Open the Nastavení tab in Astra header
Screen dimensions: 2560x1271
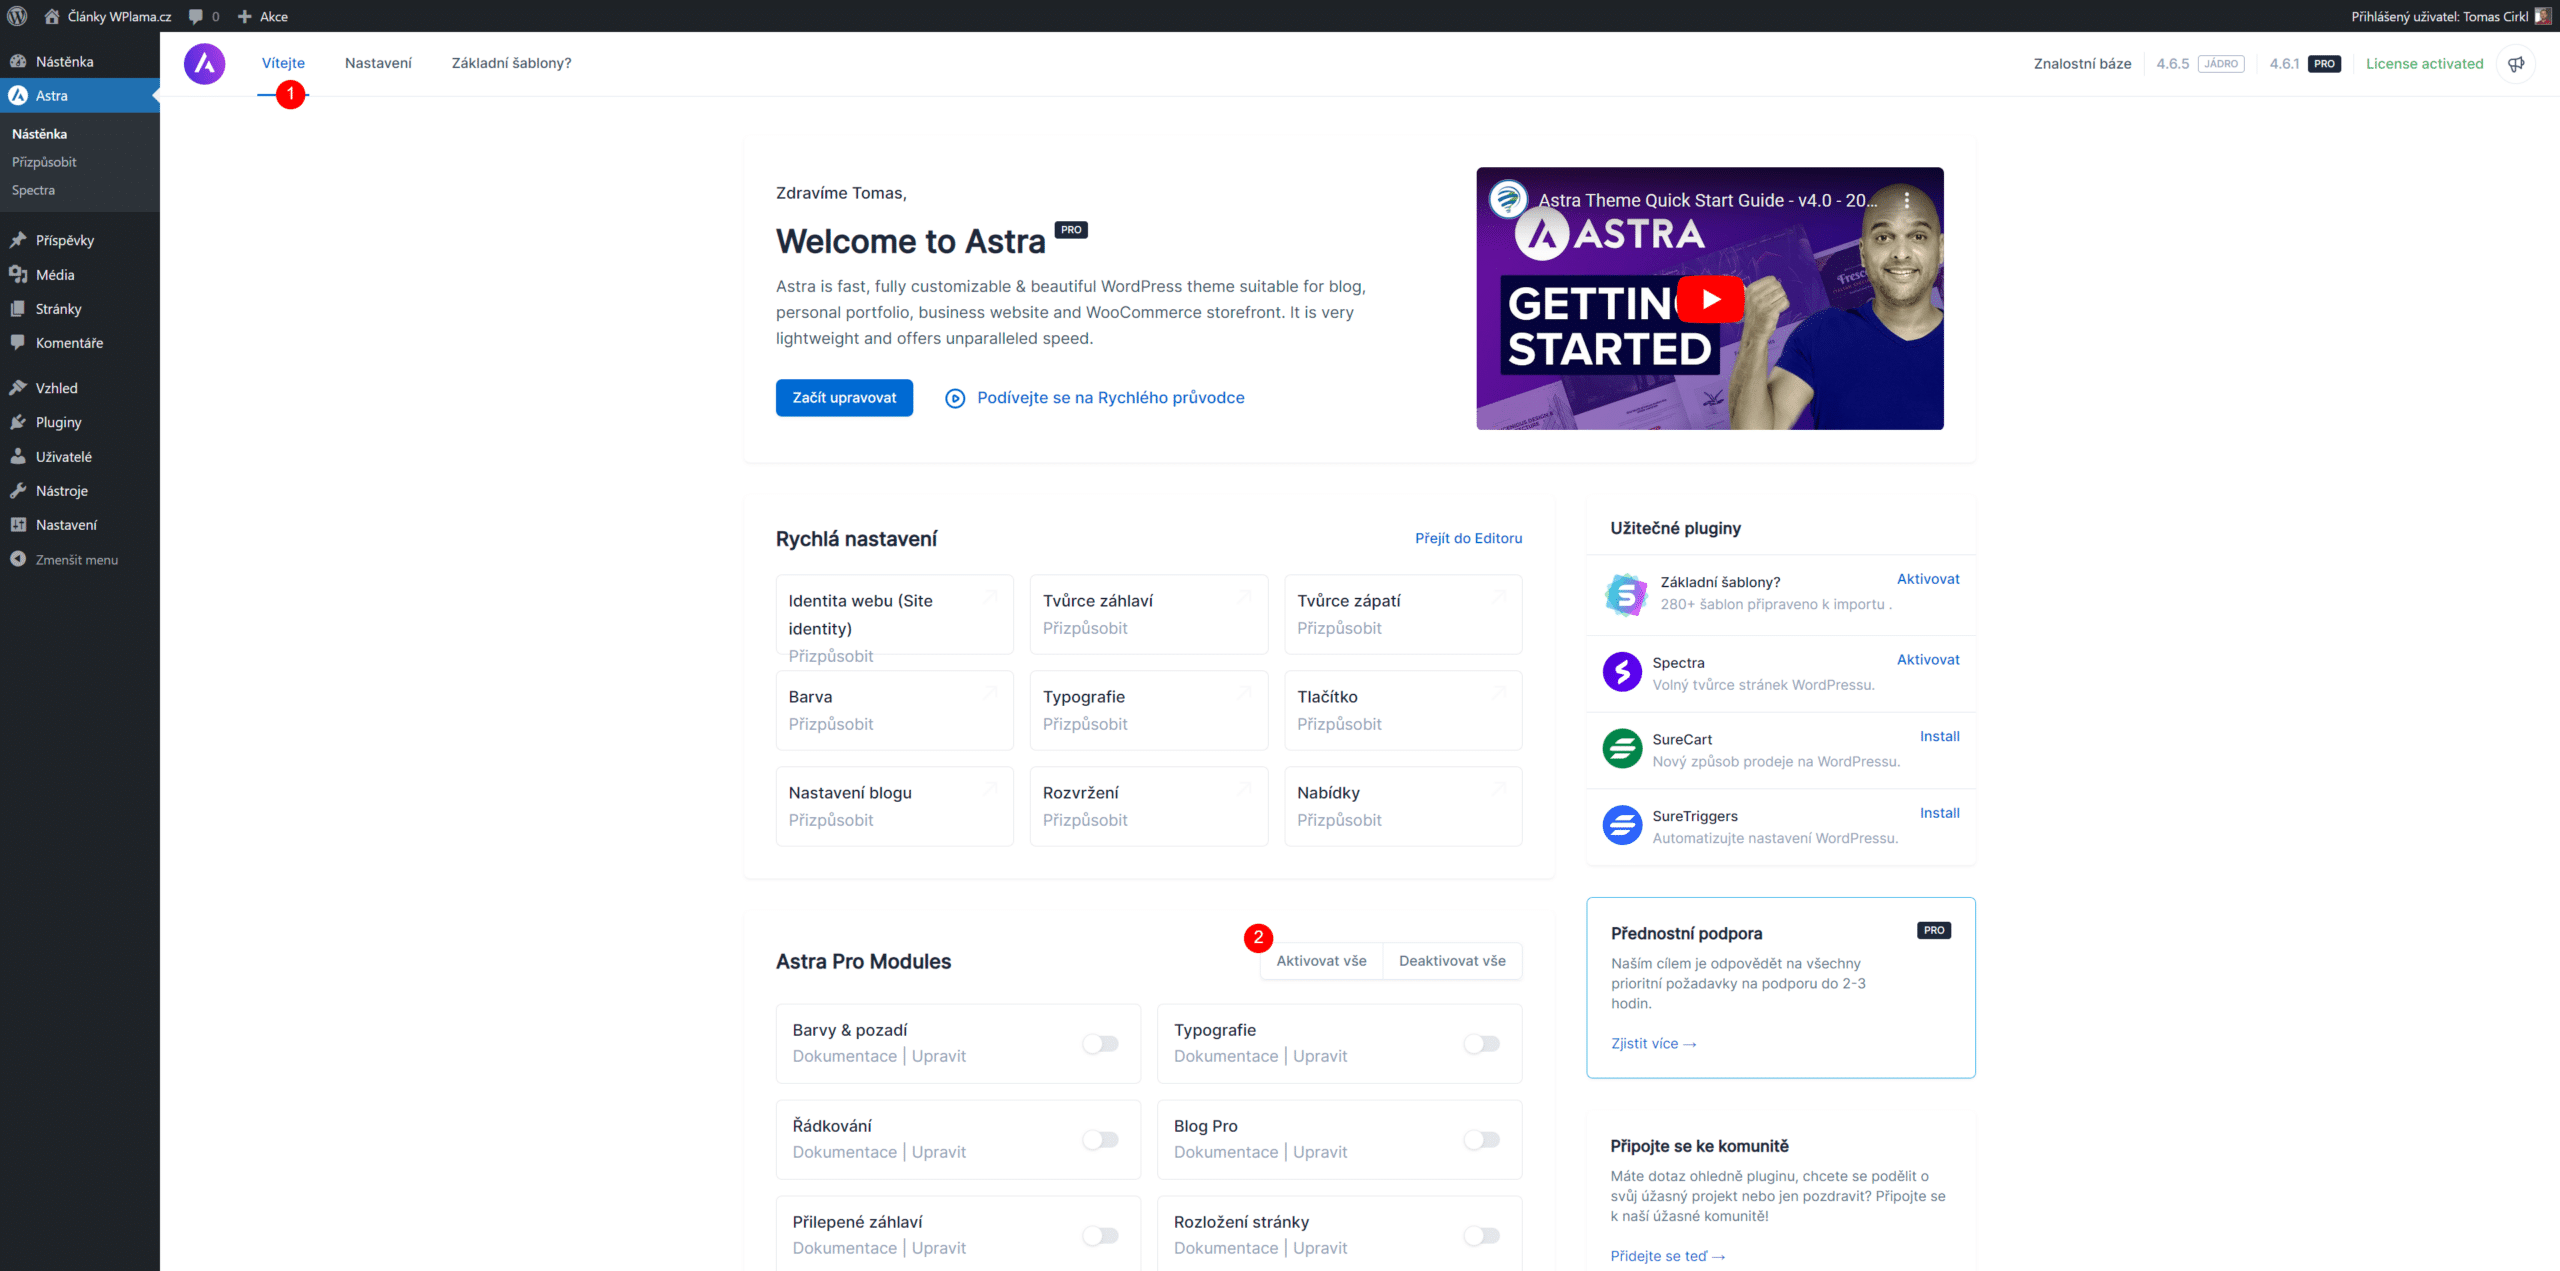point(378,63)
